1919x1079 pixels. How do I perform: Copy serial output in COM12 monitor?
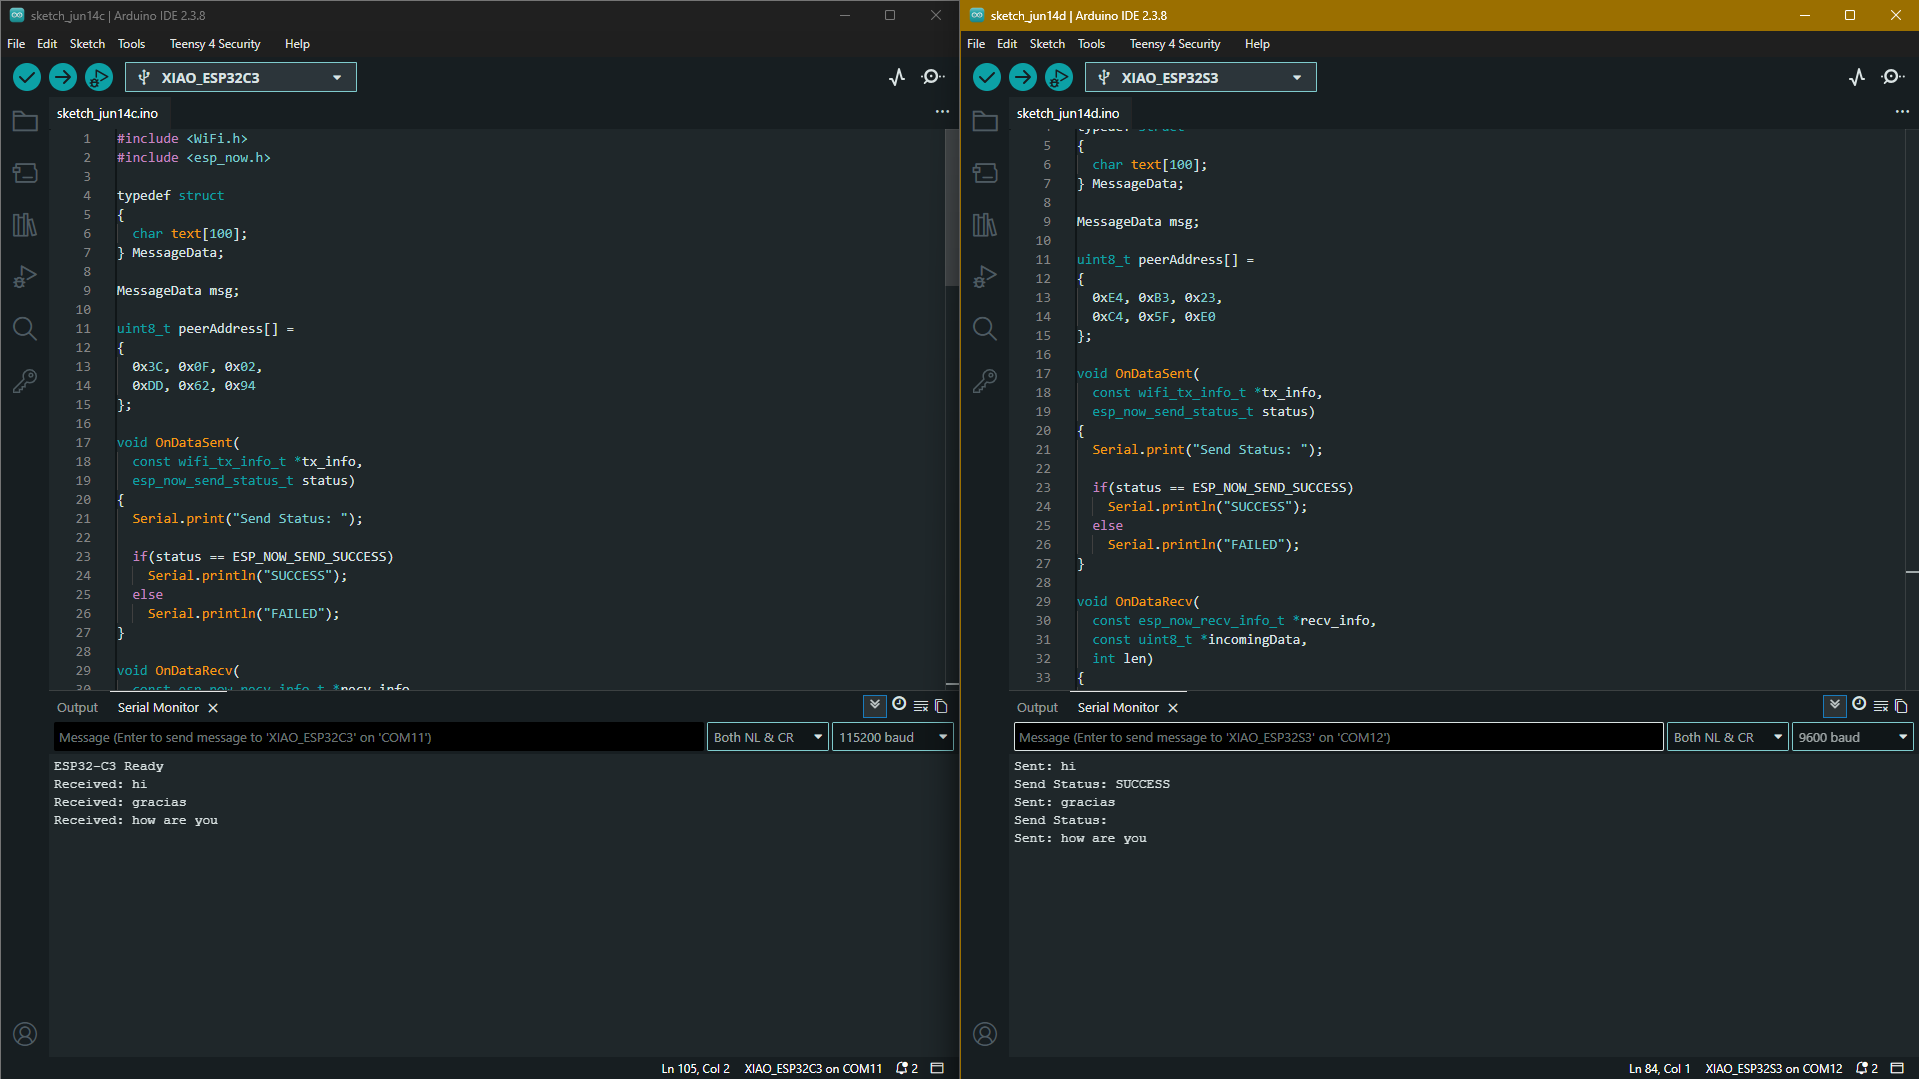(1901, 706)
